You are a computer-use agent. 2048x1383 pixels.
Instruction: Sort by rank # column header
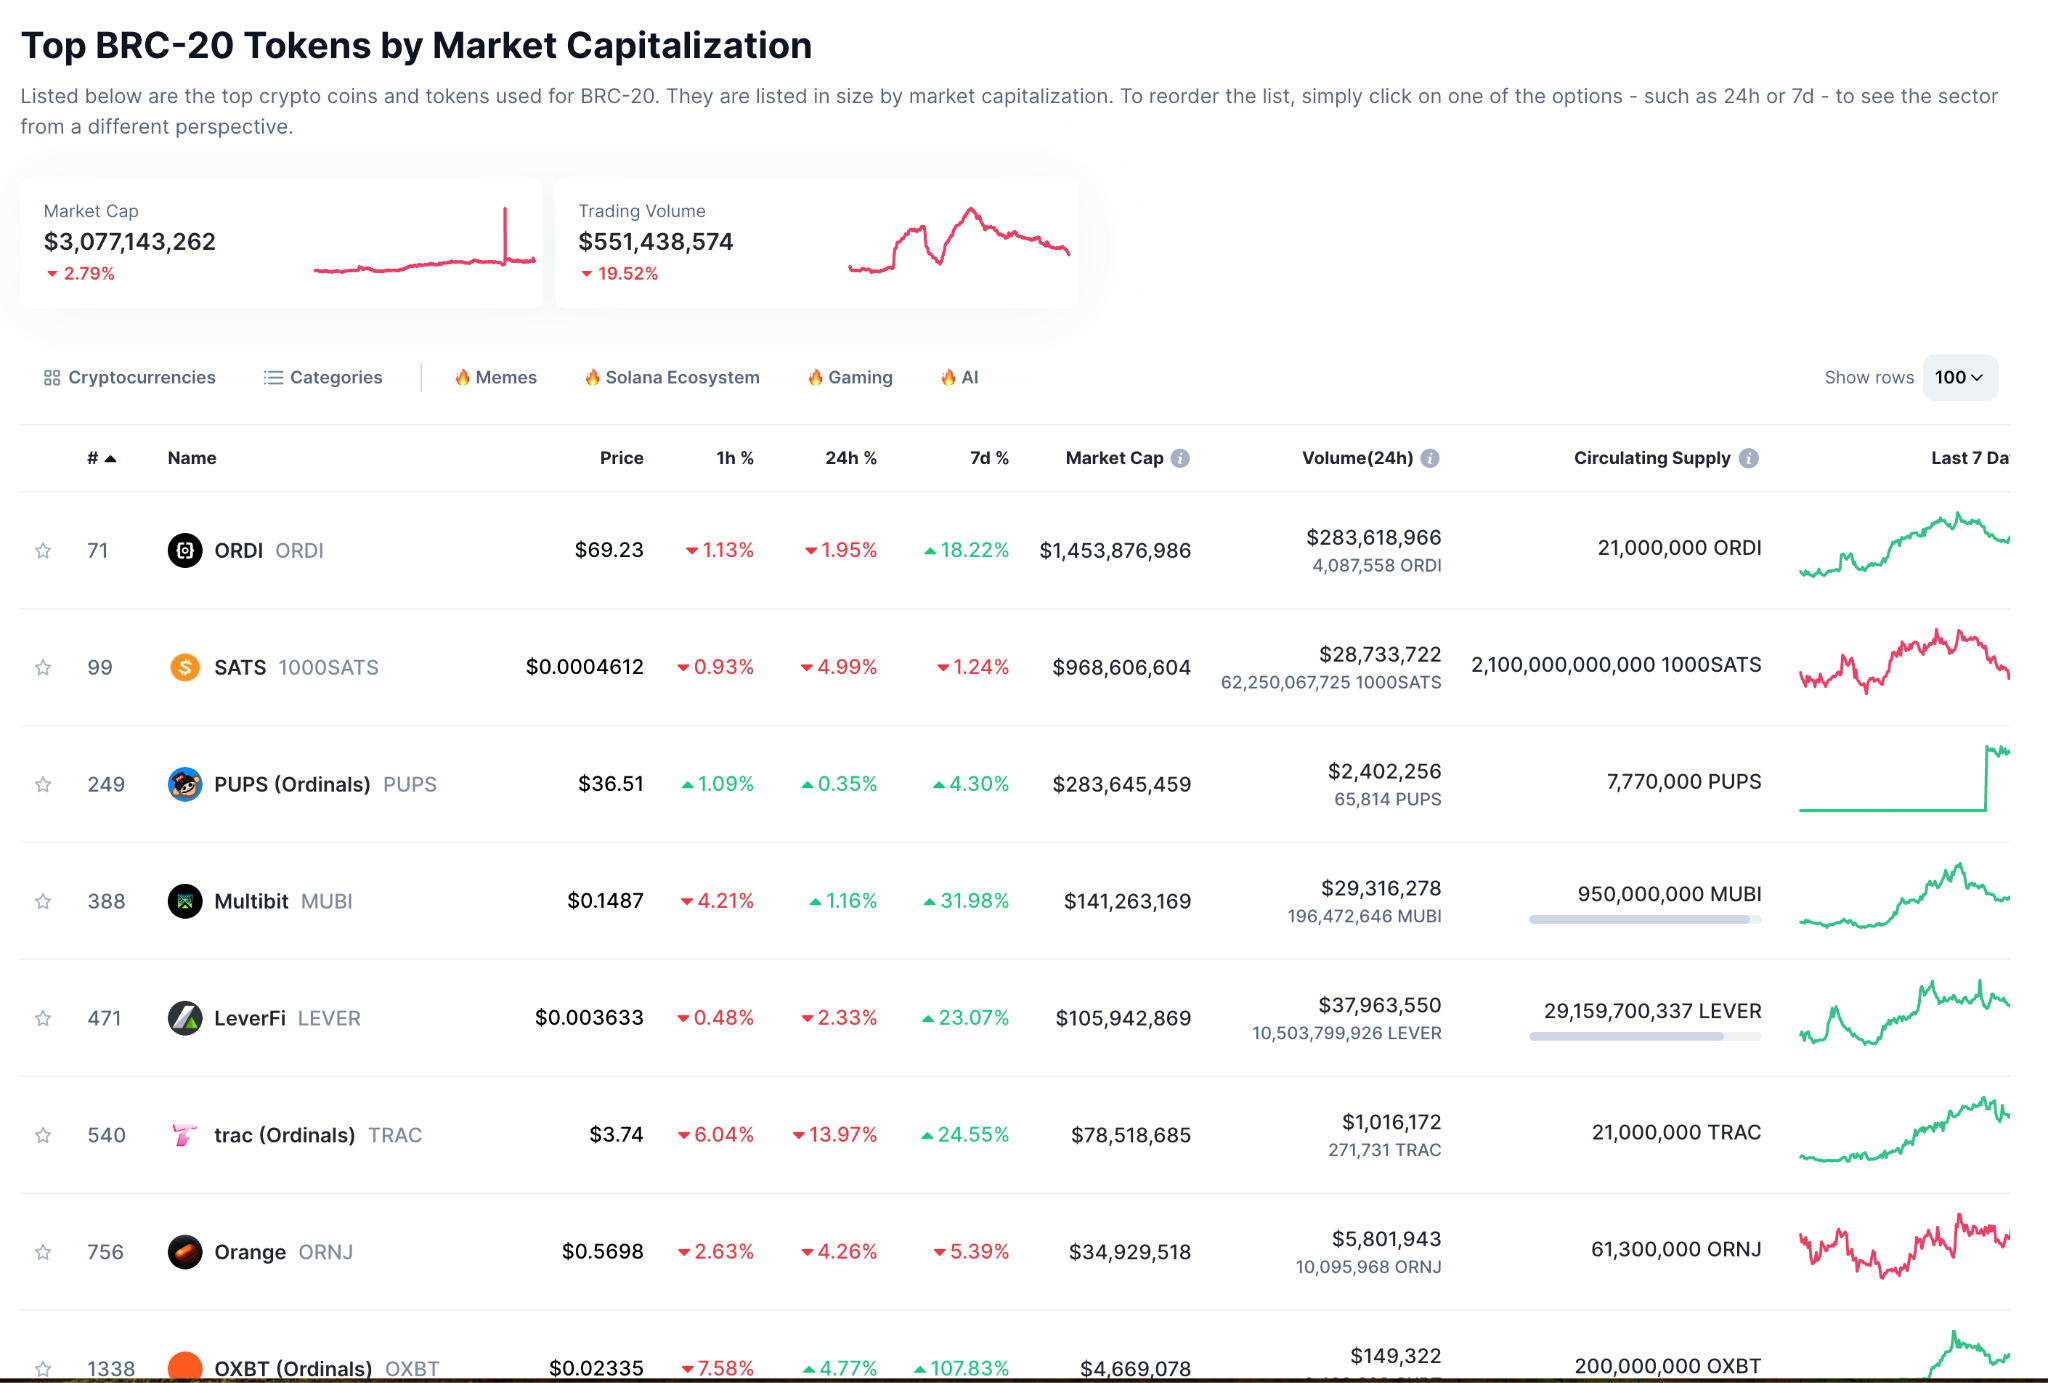click(x=101, y=458)
